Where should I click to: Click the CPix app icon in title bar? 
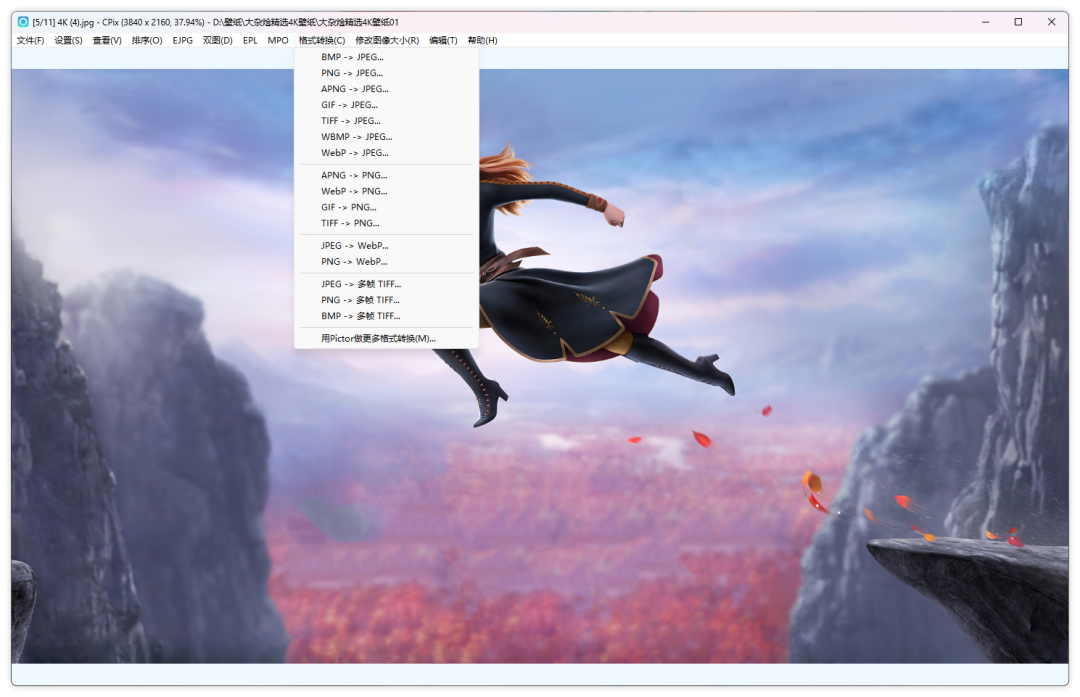23,22
